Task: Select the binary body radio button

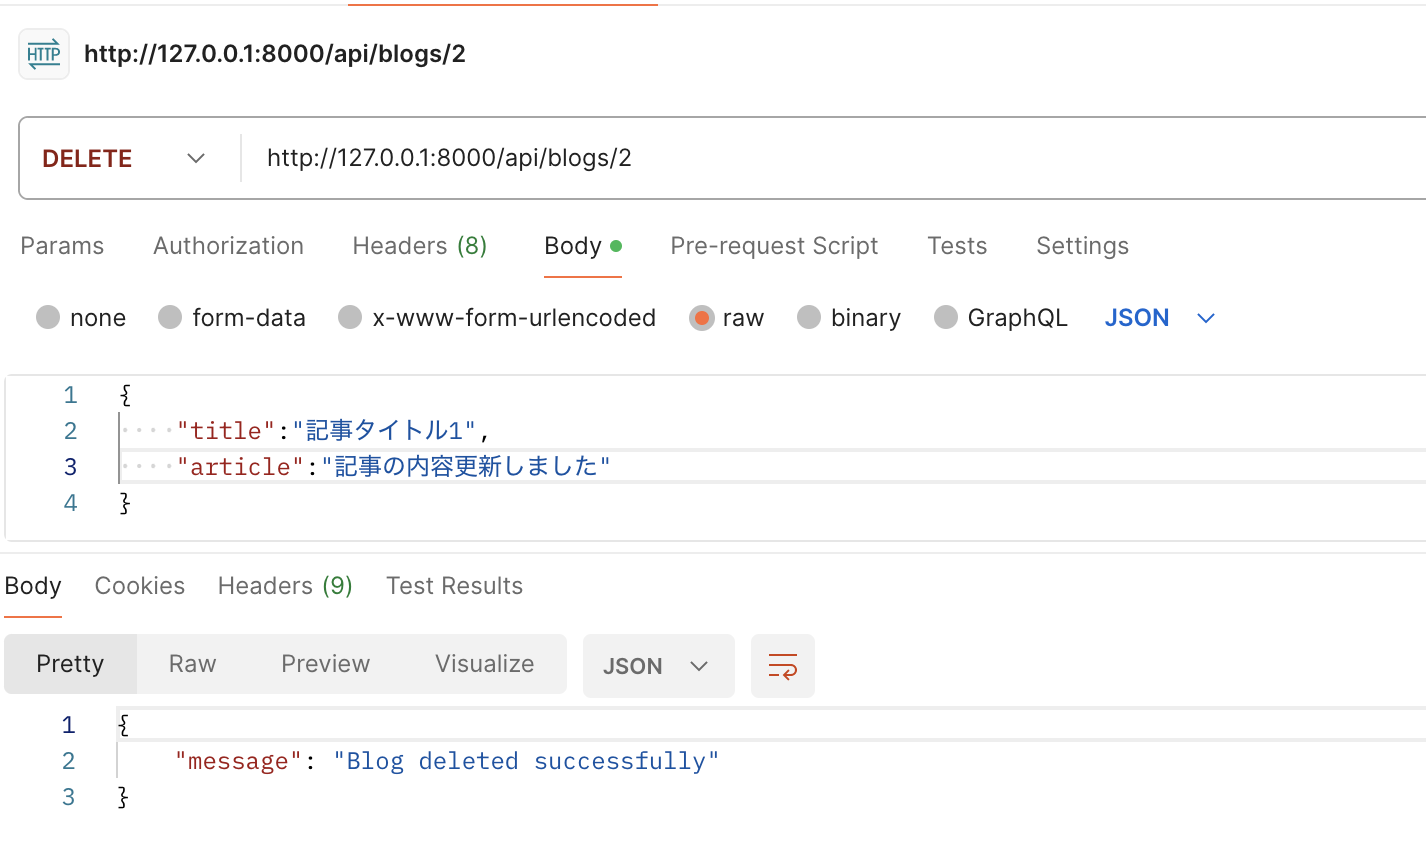Action: 809,318
